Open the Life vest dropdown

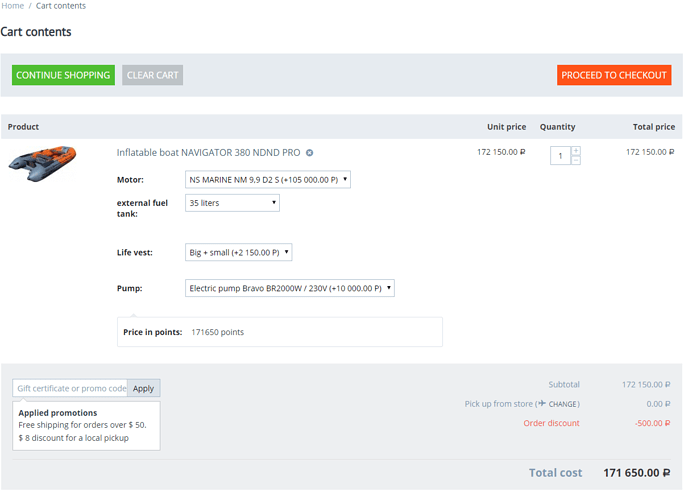(x=239, y=253)
